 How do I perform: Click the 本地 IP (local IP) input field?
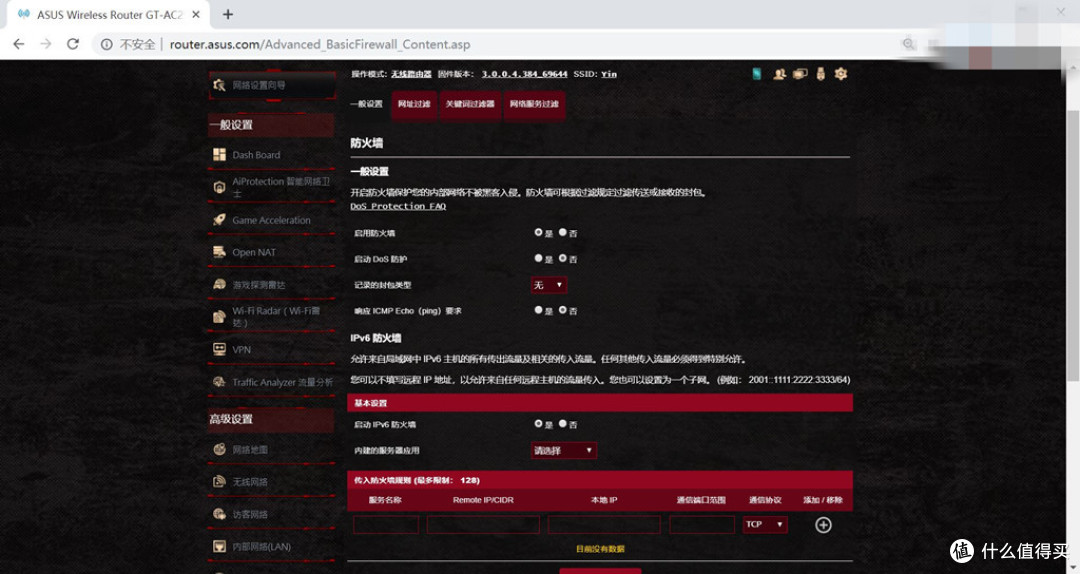tap(604, 525)
